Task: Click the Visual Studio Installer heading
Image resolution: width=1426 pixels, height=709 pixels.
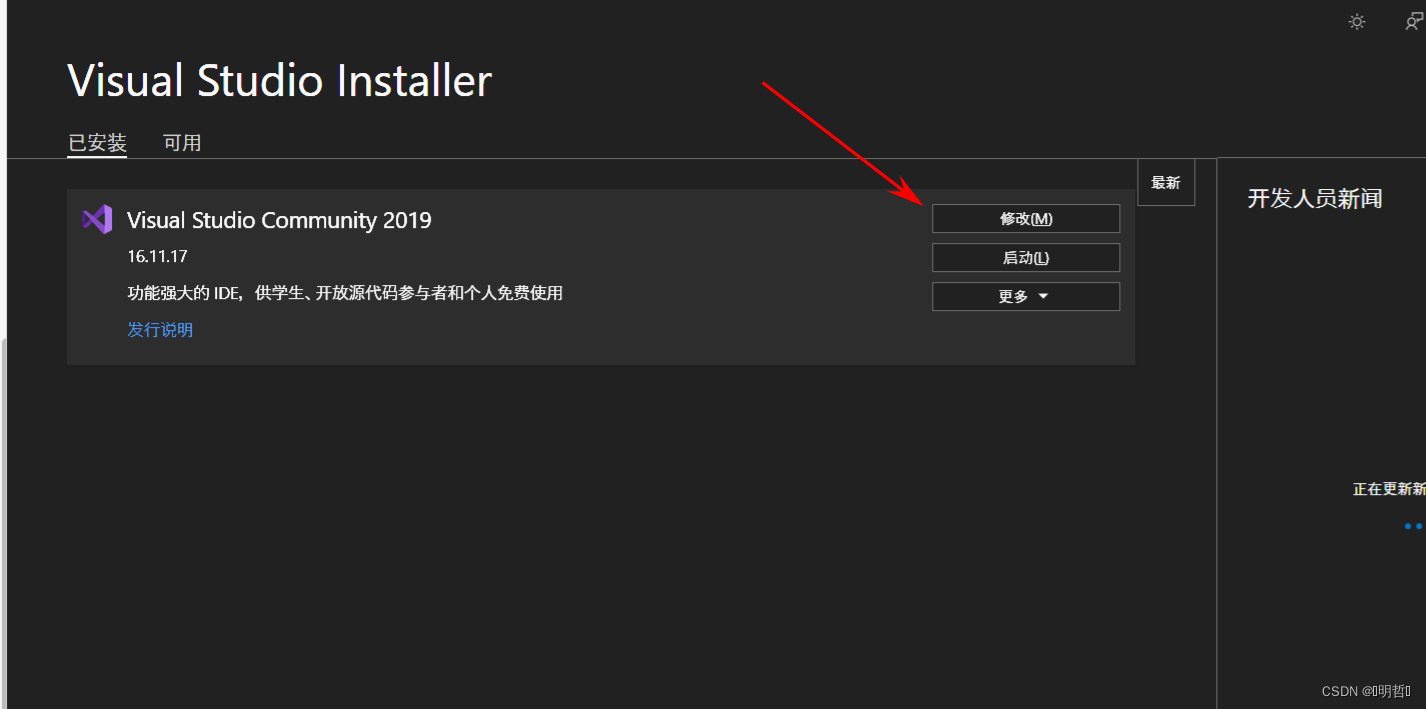Action: pos(280,81)
